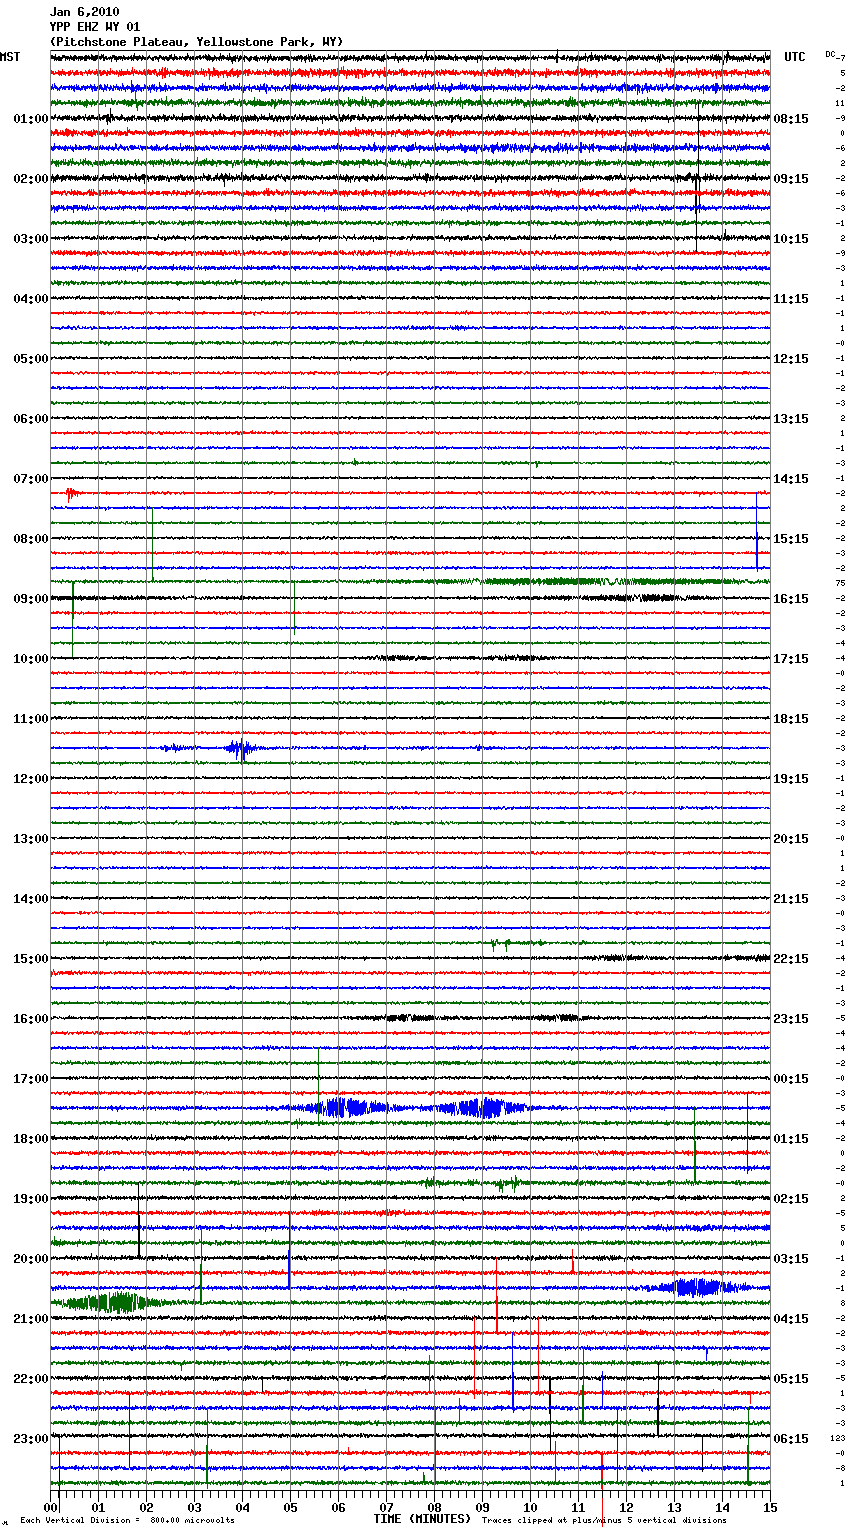Select the 18:00 MST time label
The width and height of the screenshot is (850, 1534).
31,1139
